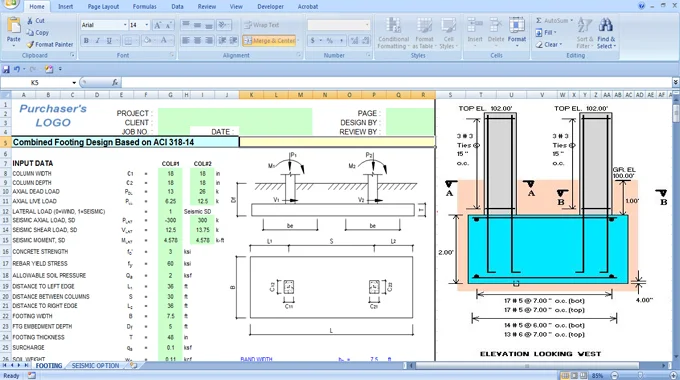The width and height of the screenshot is (680, 380).
Task: Click the Format Painter icon
Action: point(30,44)
